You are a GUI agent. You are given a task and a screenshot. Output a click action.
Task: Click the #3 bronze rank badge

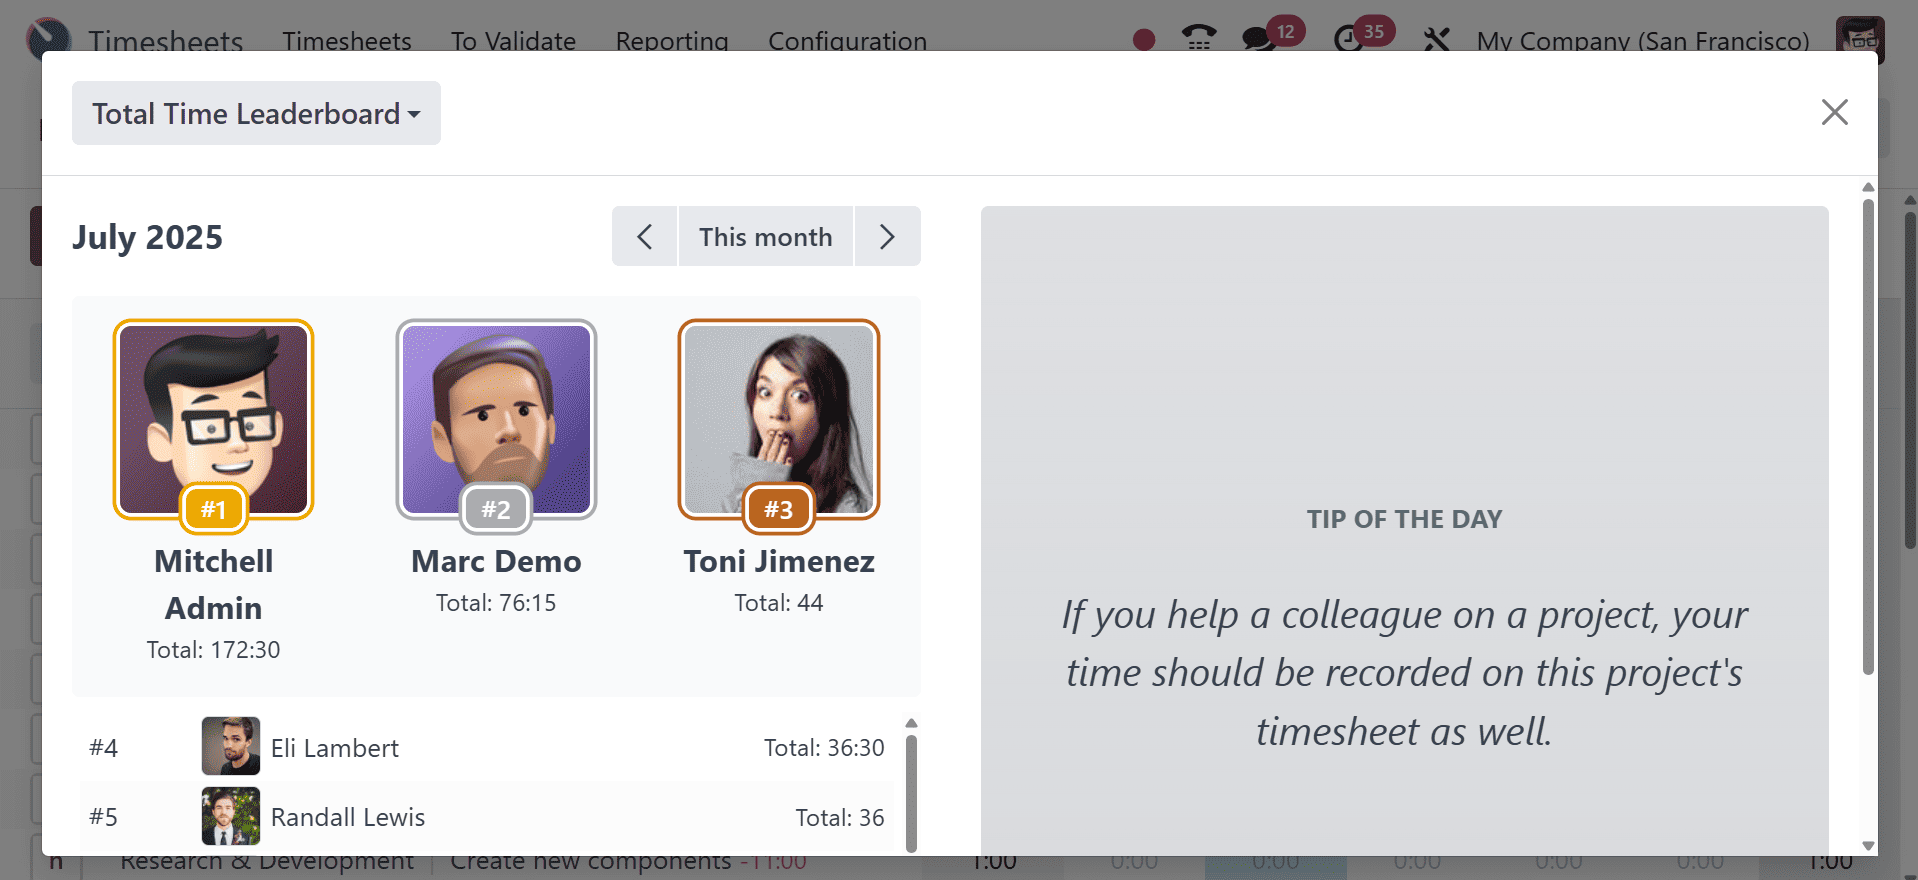coord(779,509)
